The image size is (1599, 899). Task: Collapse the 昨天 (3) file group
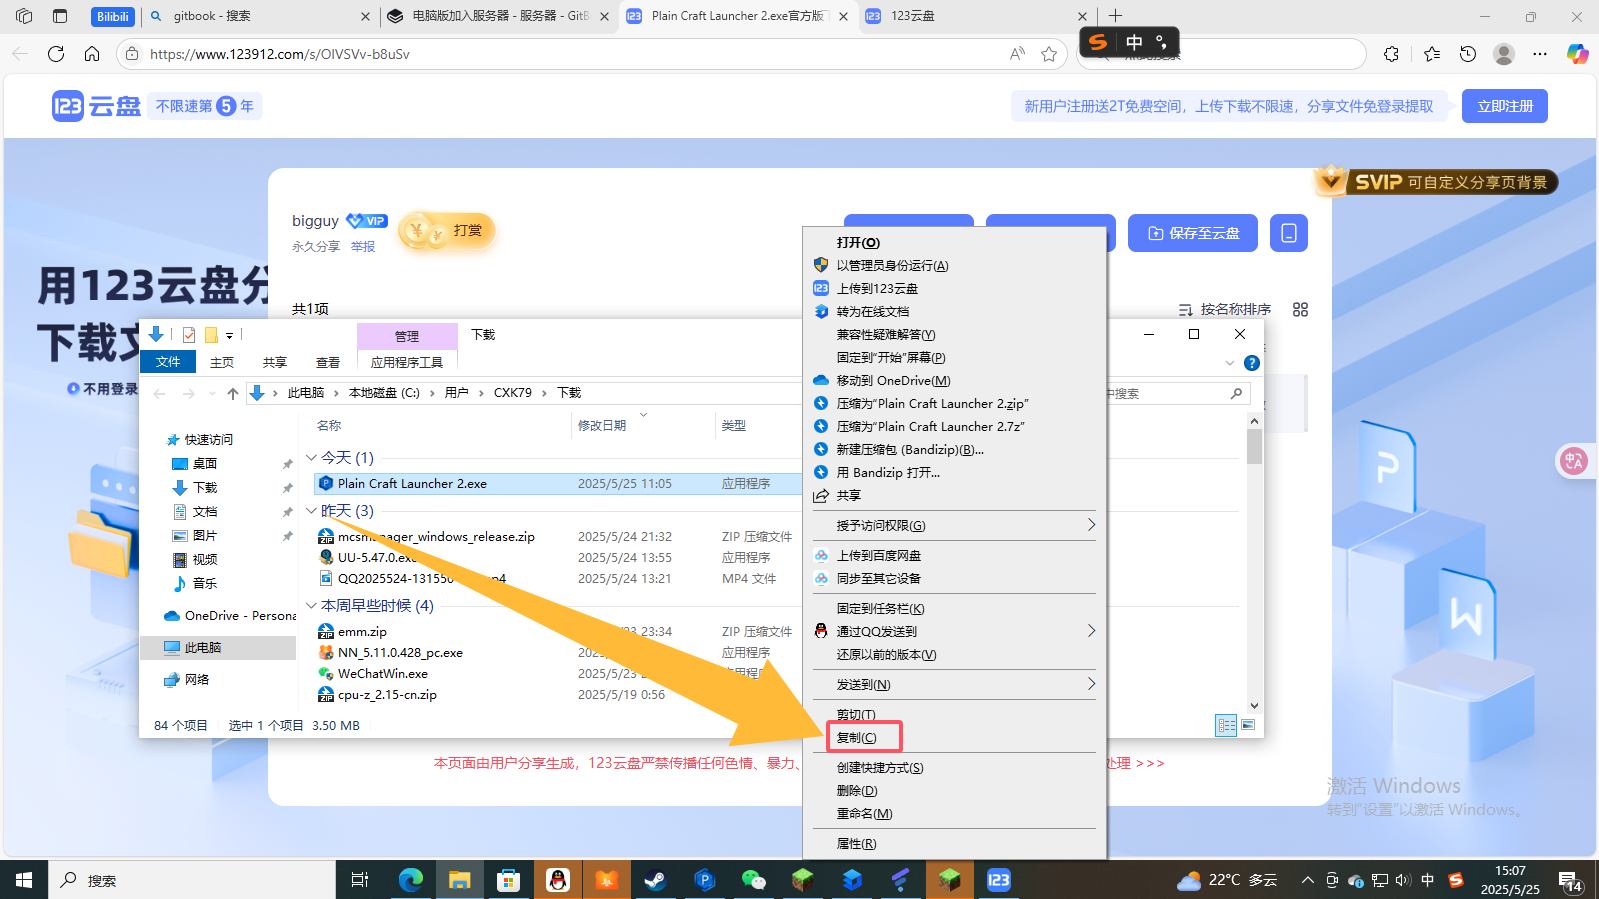click(x=311, y=511)
